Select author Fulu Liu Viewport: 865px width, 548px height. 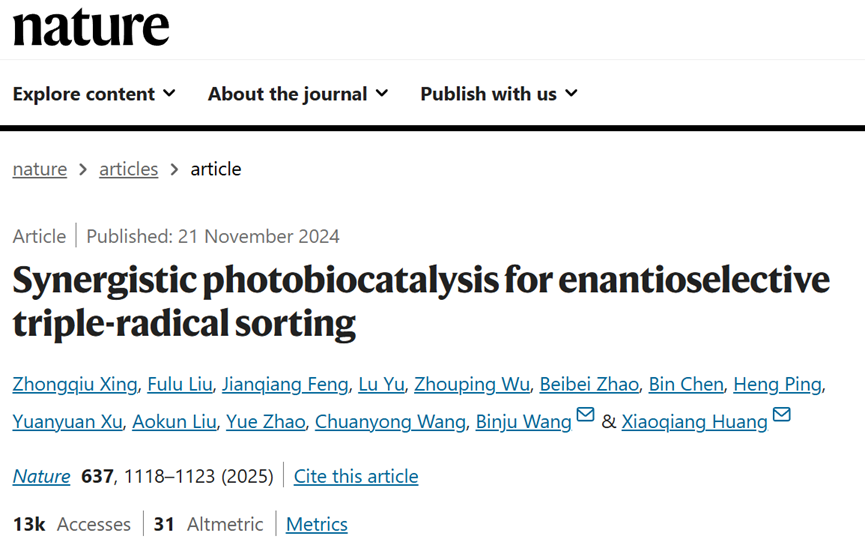coord(182,384)
